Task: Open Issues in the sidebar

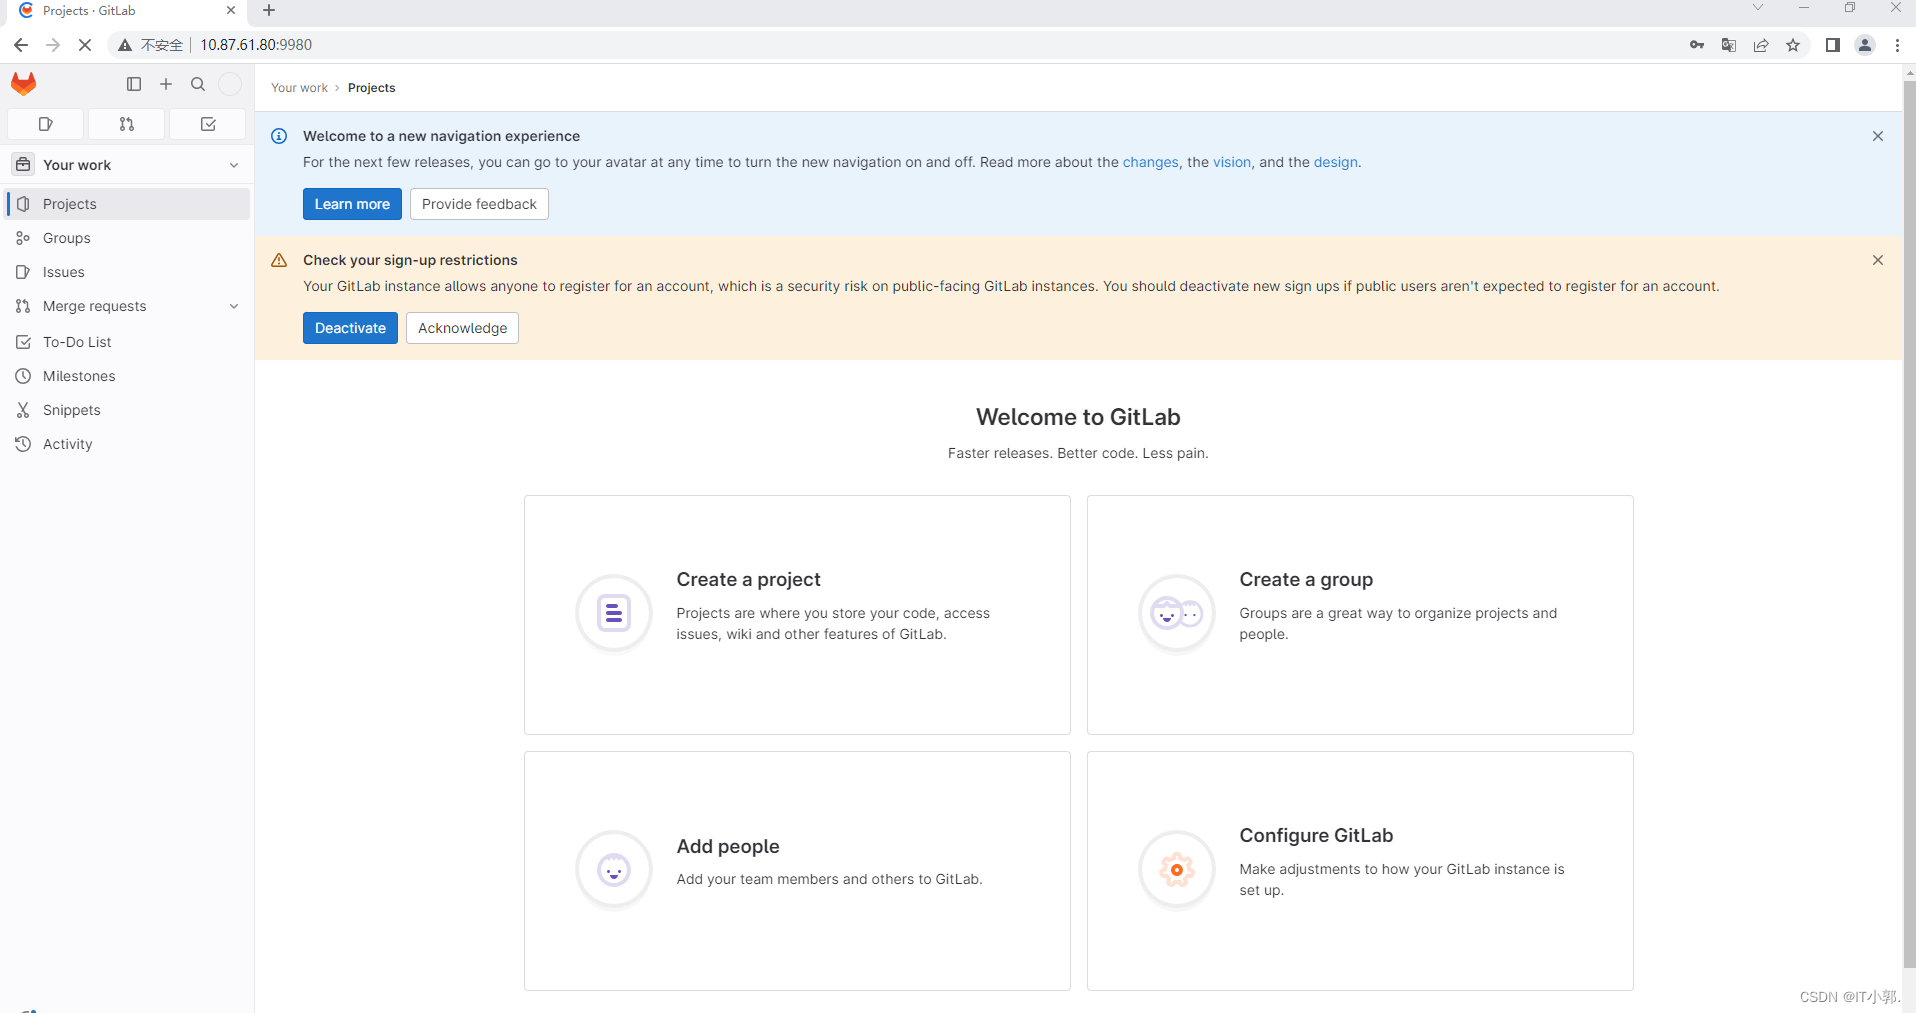Action: [128, 272]
